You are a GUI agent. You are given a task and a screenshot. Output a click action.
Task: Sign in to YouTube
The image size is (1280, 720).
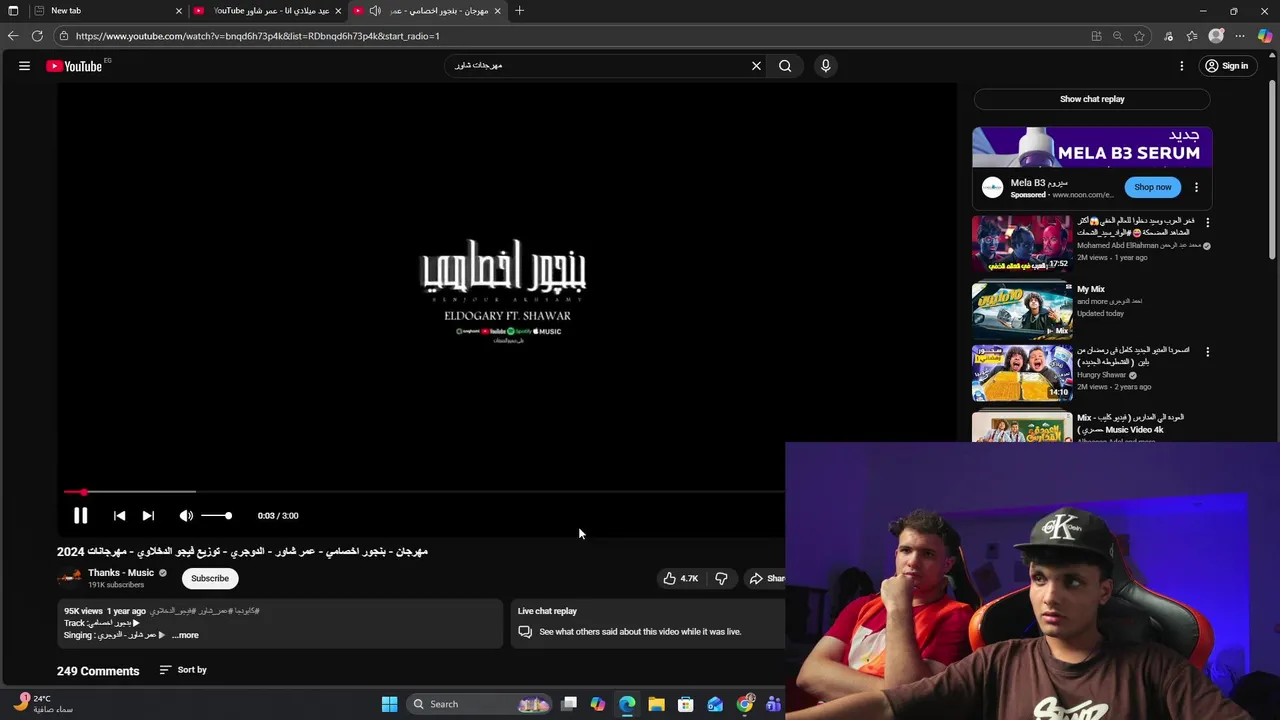coord(1227,66)
